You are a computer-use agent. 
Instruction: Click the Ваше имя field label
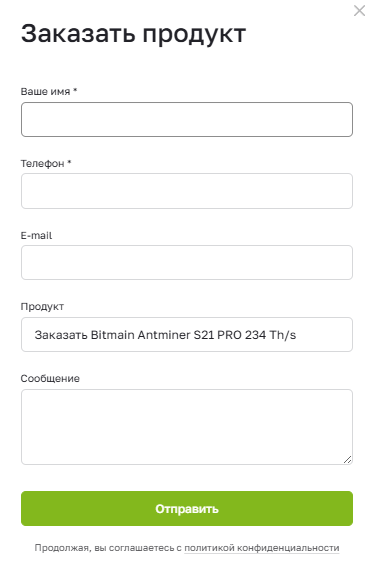45,92
